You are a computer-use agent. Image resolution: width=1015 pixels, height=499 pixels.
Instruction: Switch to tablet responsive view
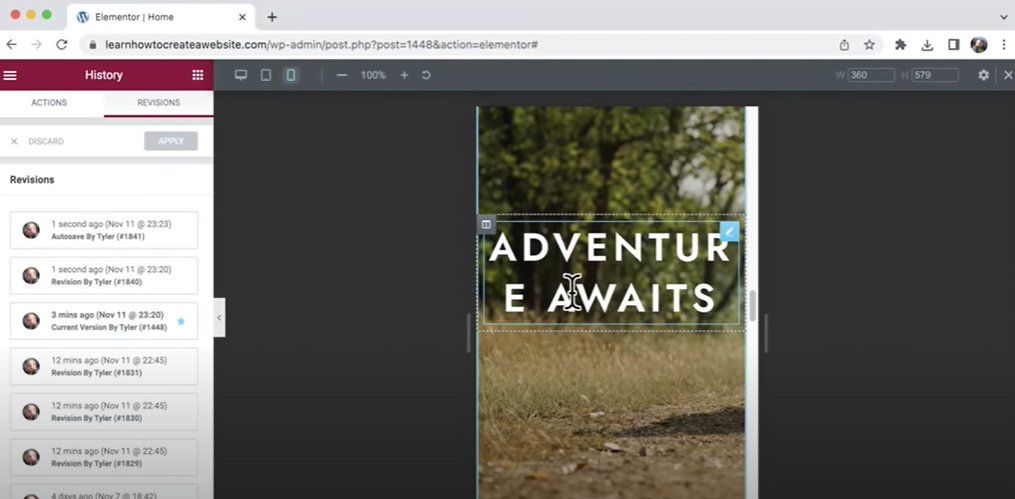(265, 75)
